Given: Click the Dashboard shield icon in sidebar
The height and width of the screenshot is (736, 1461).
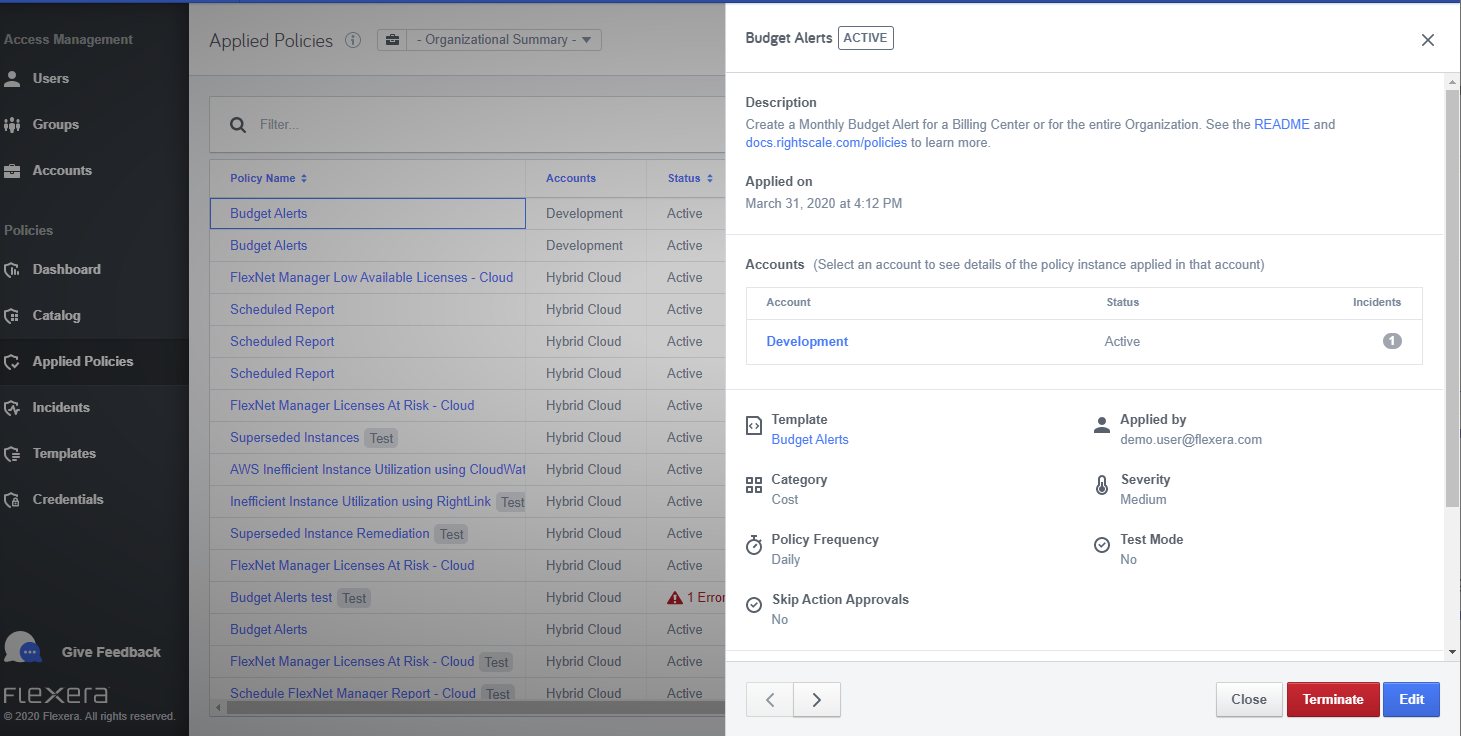Looking at the screenshot, I should click(x=12, y=269).
